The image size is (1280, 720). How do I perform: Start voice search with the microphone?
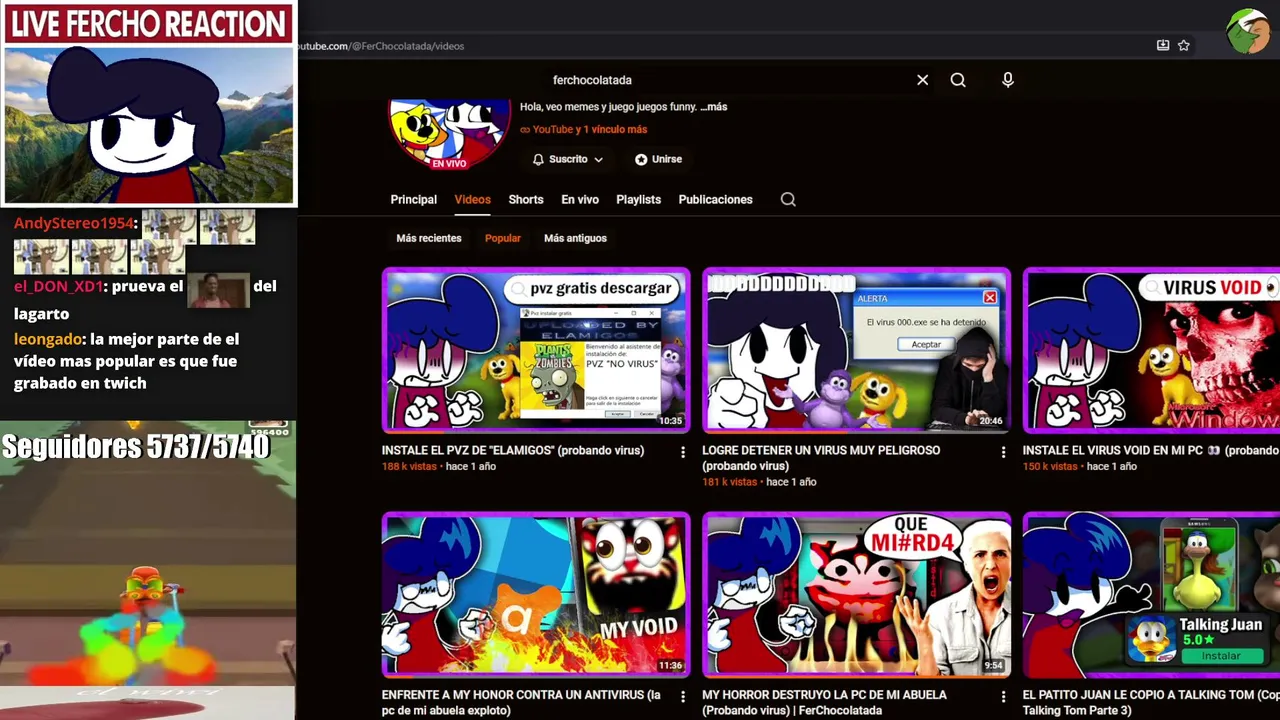tap(1008, 80)
